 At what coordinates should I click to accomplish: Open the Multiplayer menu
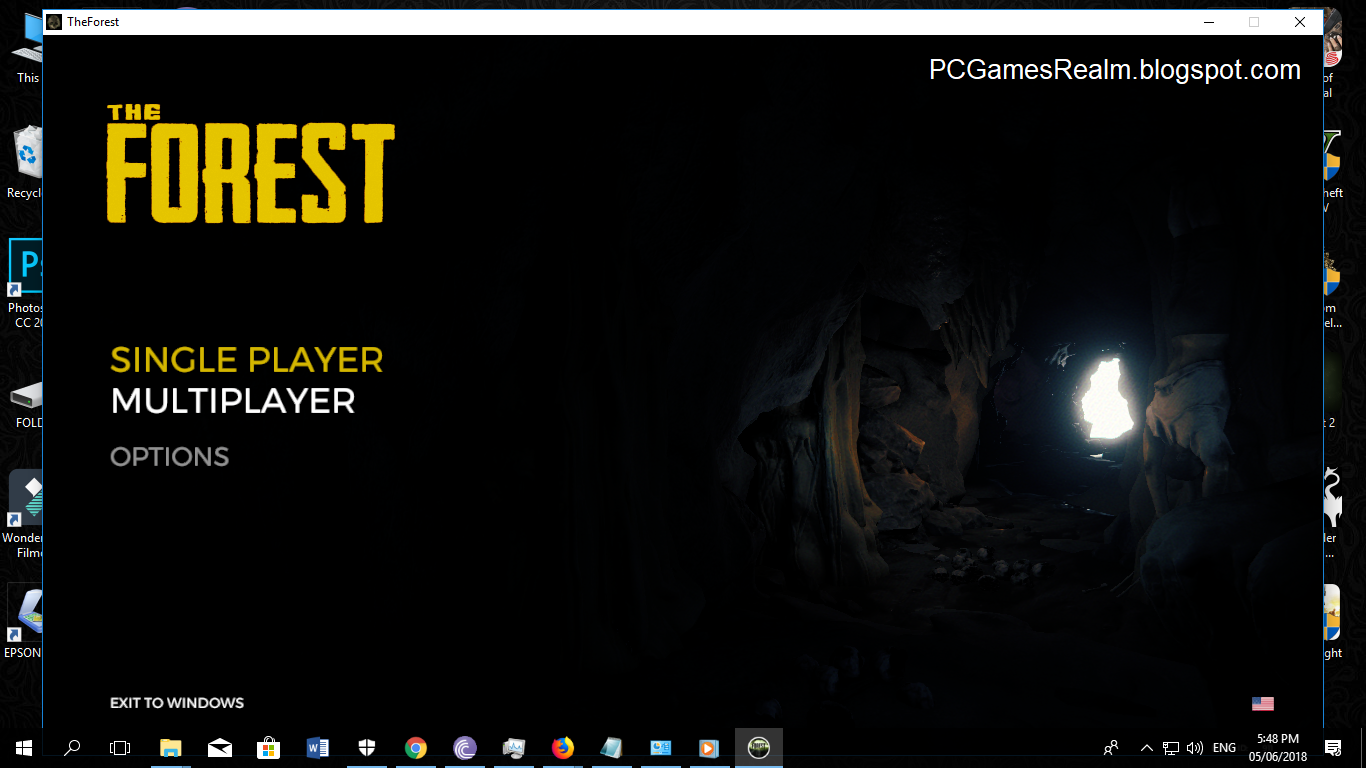(232, 401)
